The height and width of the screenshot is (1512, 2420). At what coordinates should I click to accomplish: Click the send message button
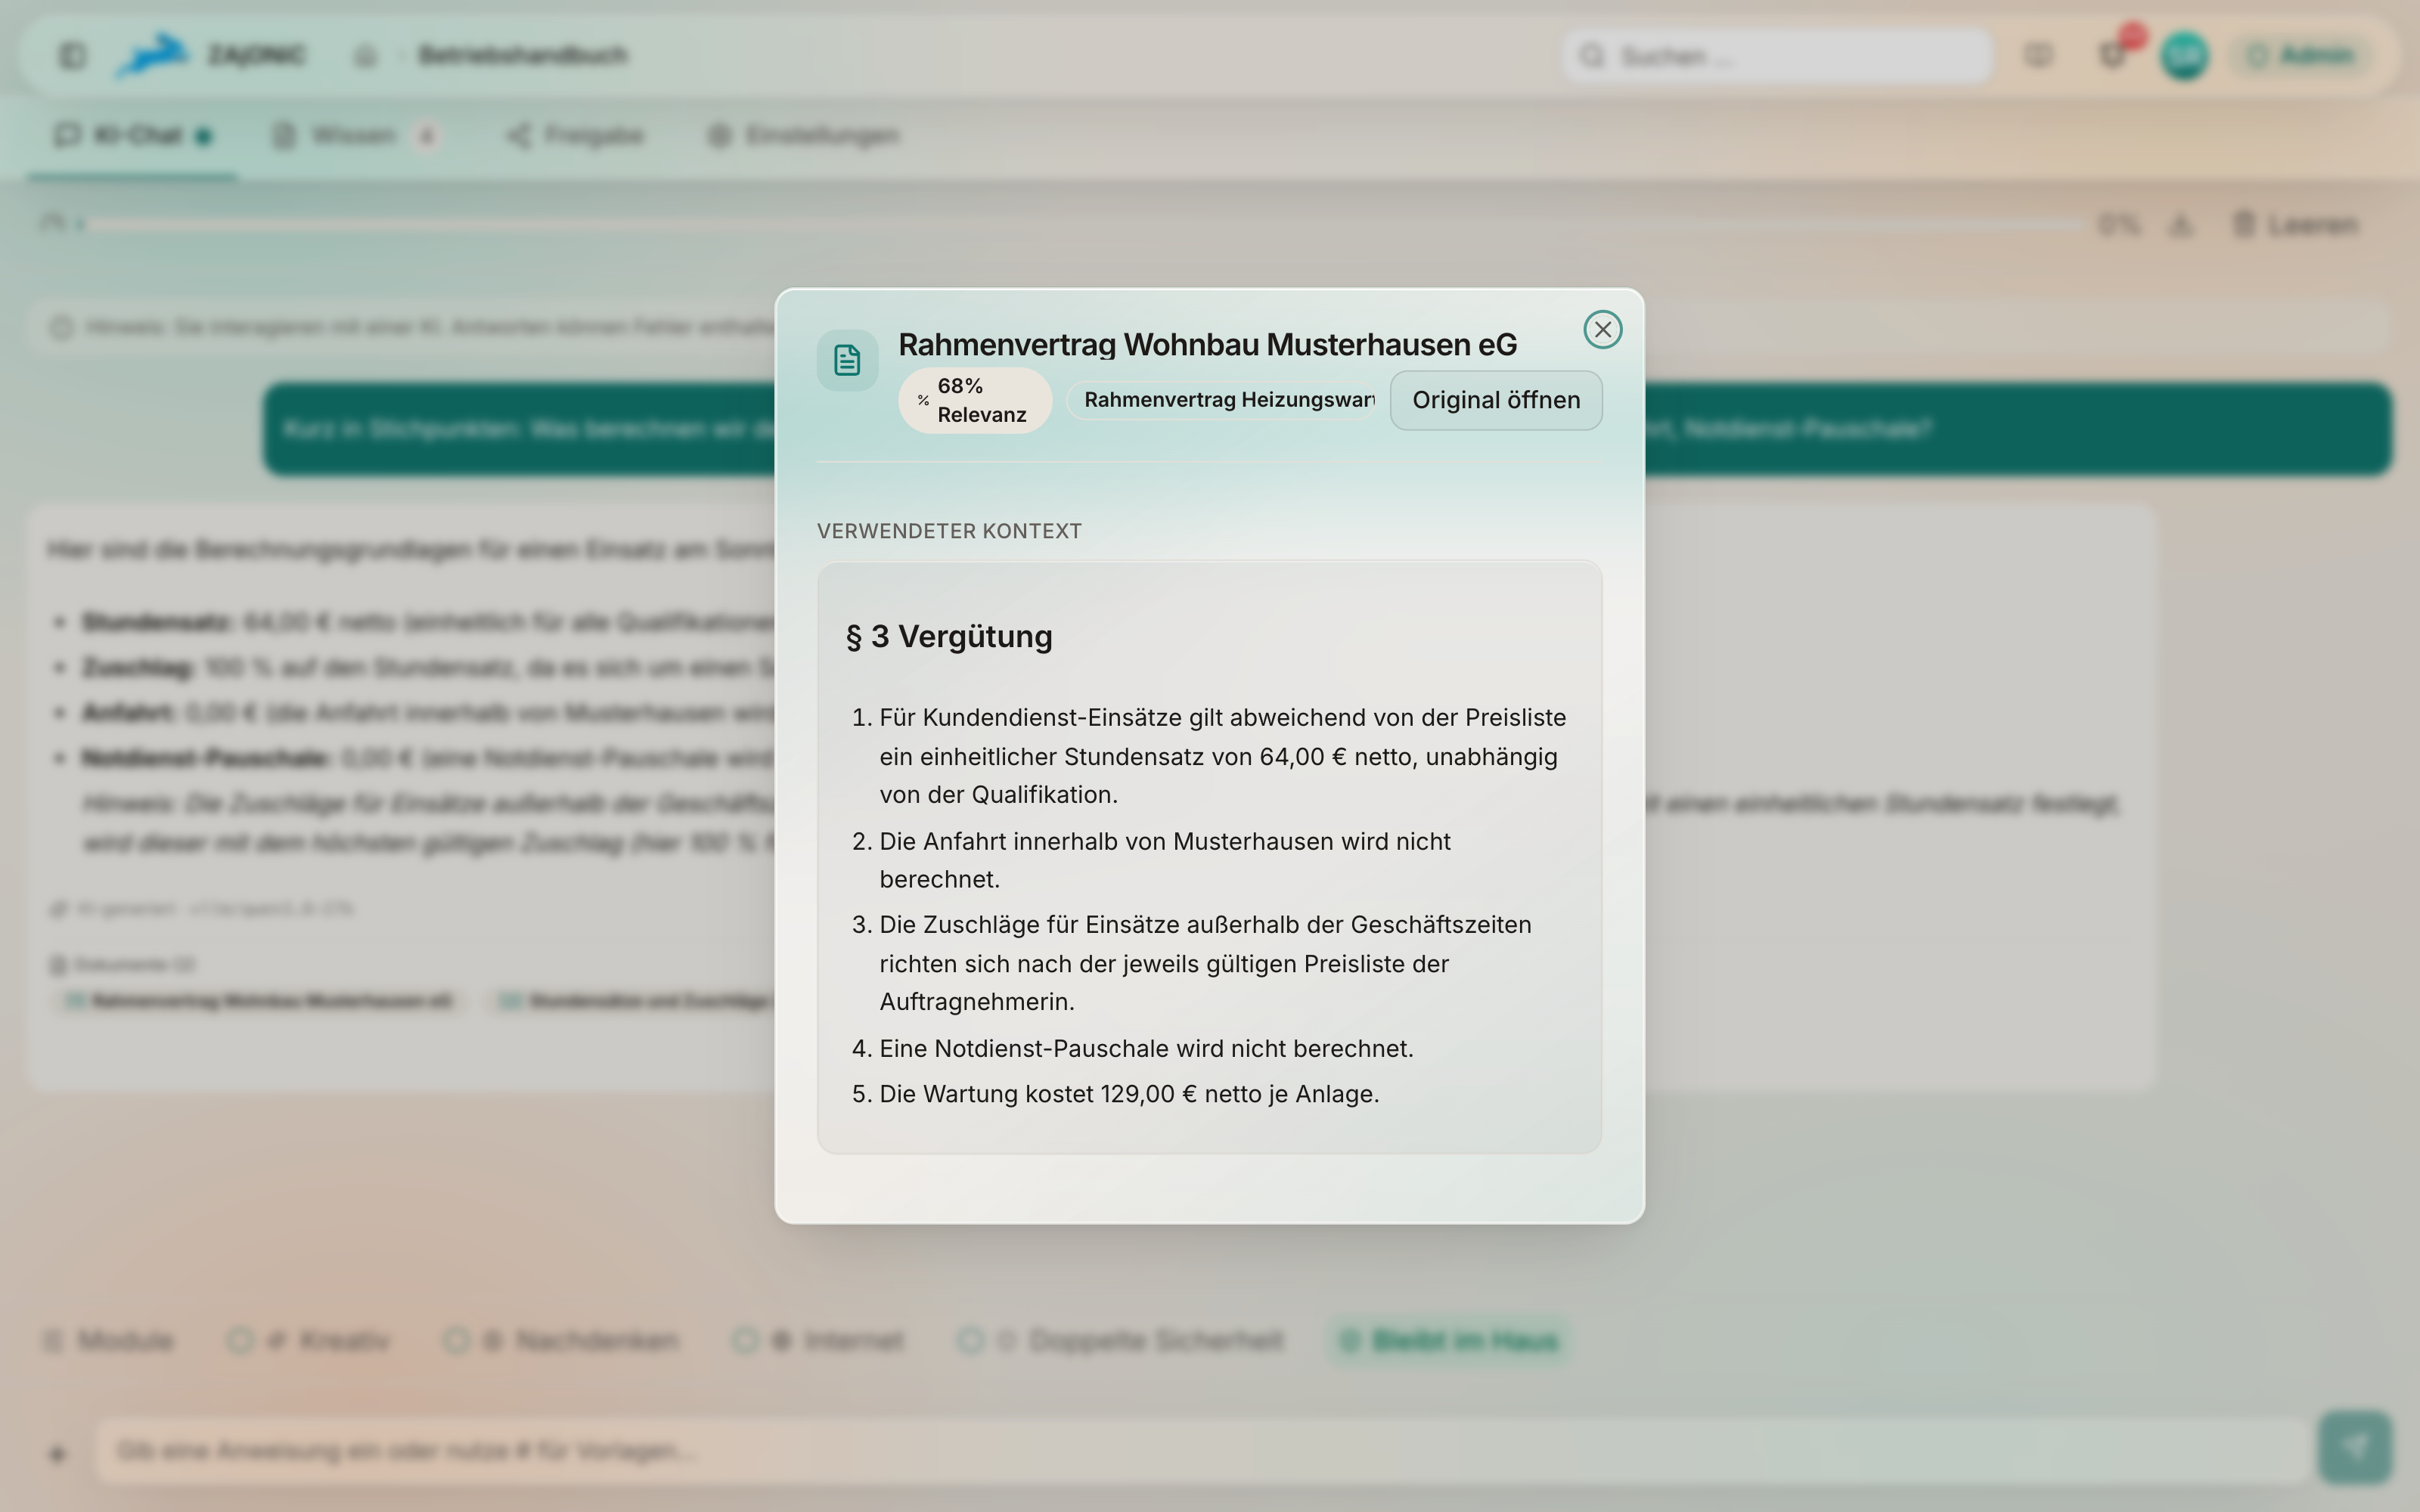pyautogui.click(x=2355, y=1447)
